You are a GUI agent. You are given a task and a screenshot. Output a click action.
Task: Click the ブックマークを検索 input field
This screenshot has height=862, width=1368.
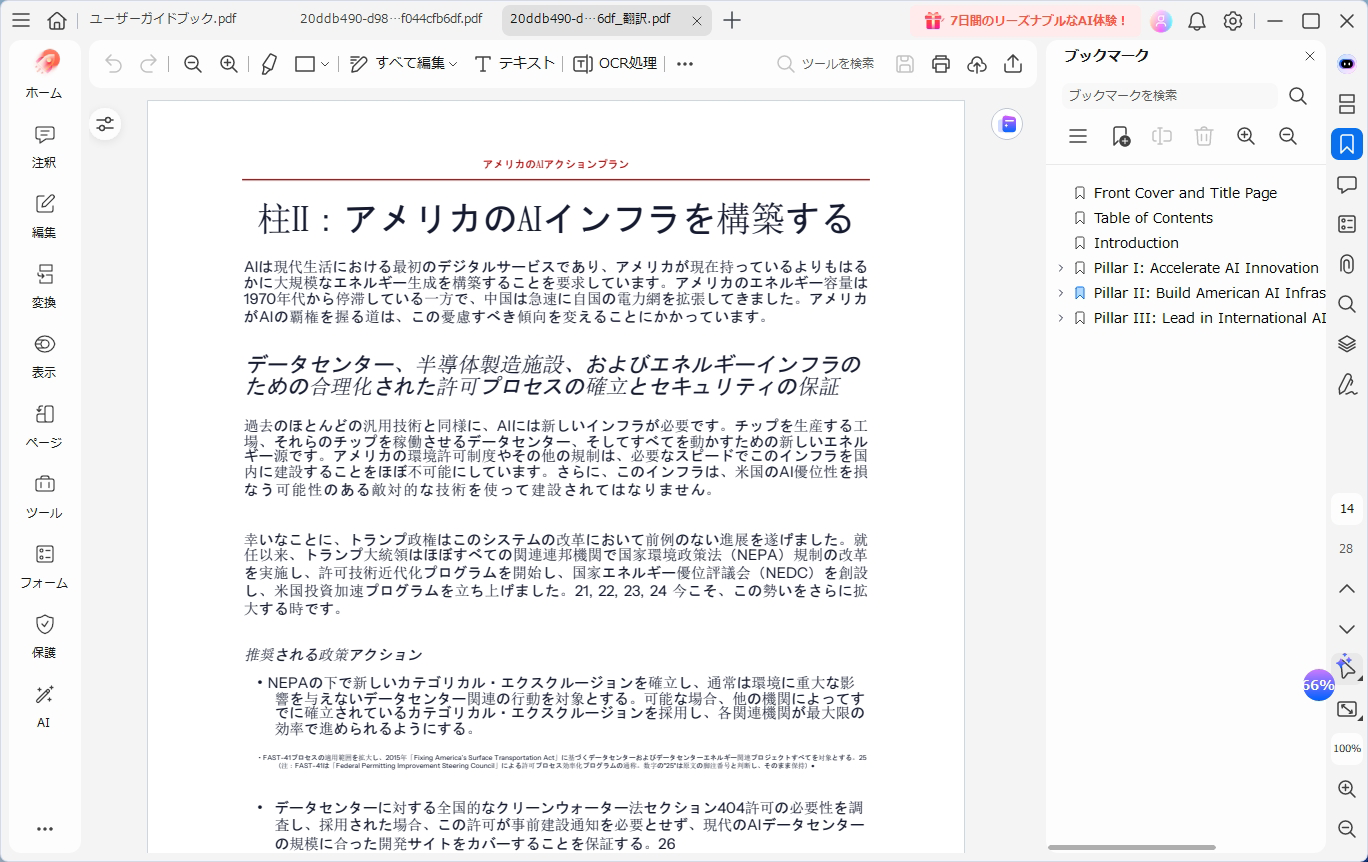pyautogui.click(x=1170, y=96)
